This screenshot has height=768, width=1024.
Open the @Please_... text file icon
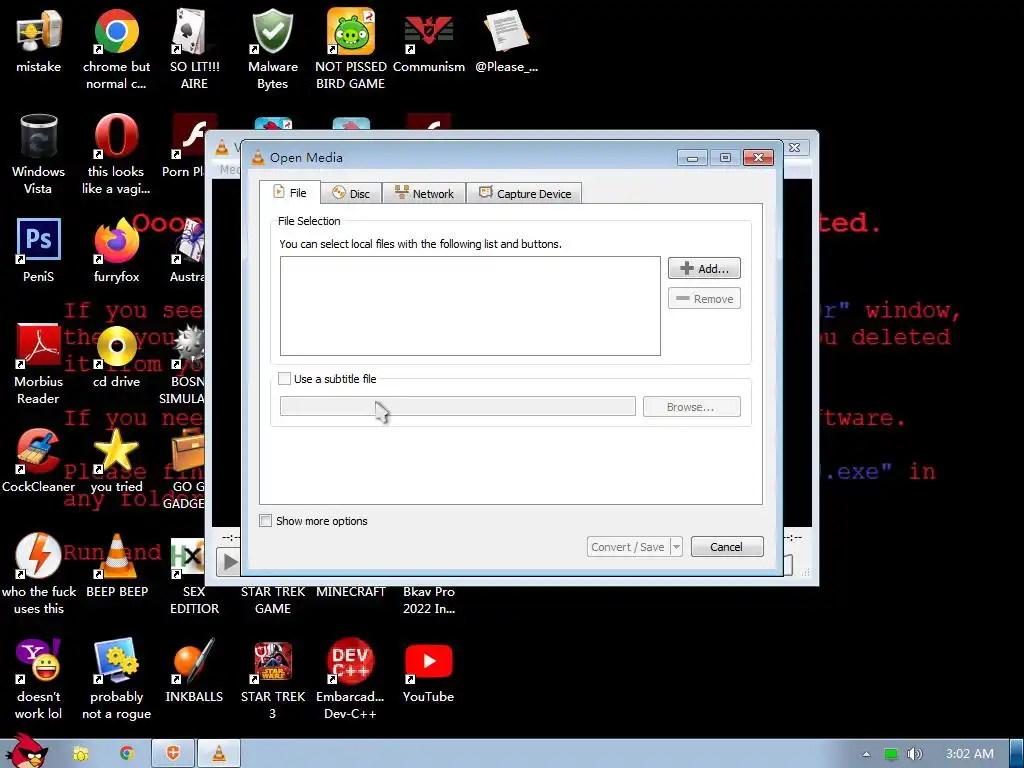tap(506, 40)
